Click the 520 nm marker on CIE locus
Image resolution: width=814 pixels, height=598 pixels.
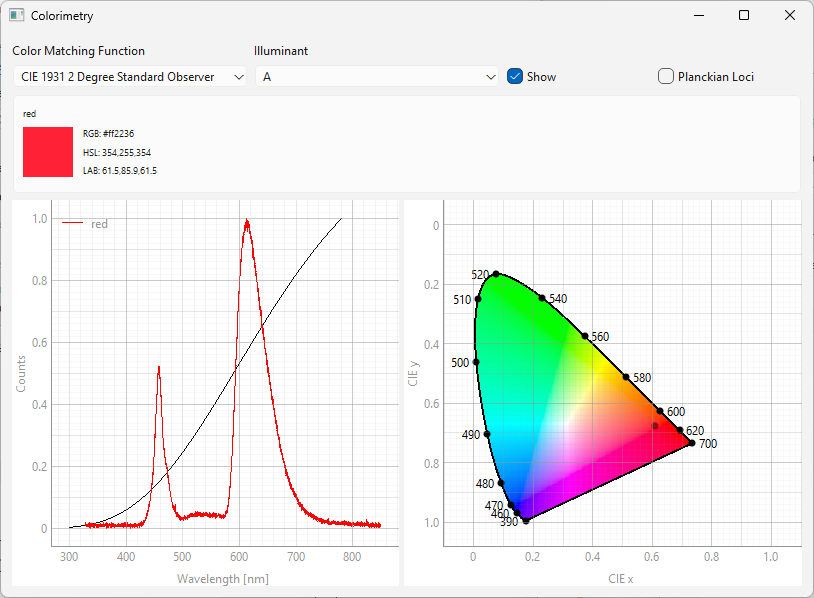point(495,274)
